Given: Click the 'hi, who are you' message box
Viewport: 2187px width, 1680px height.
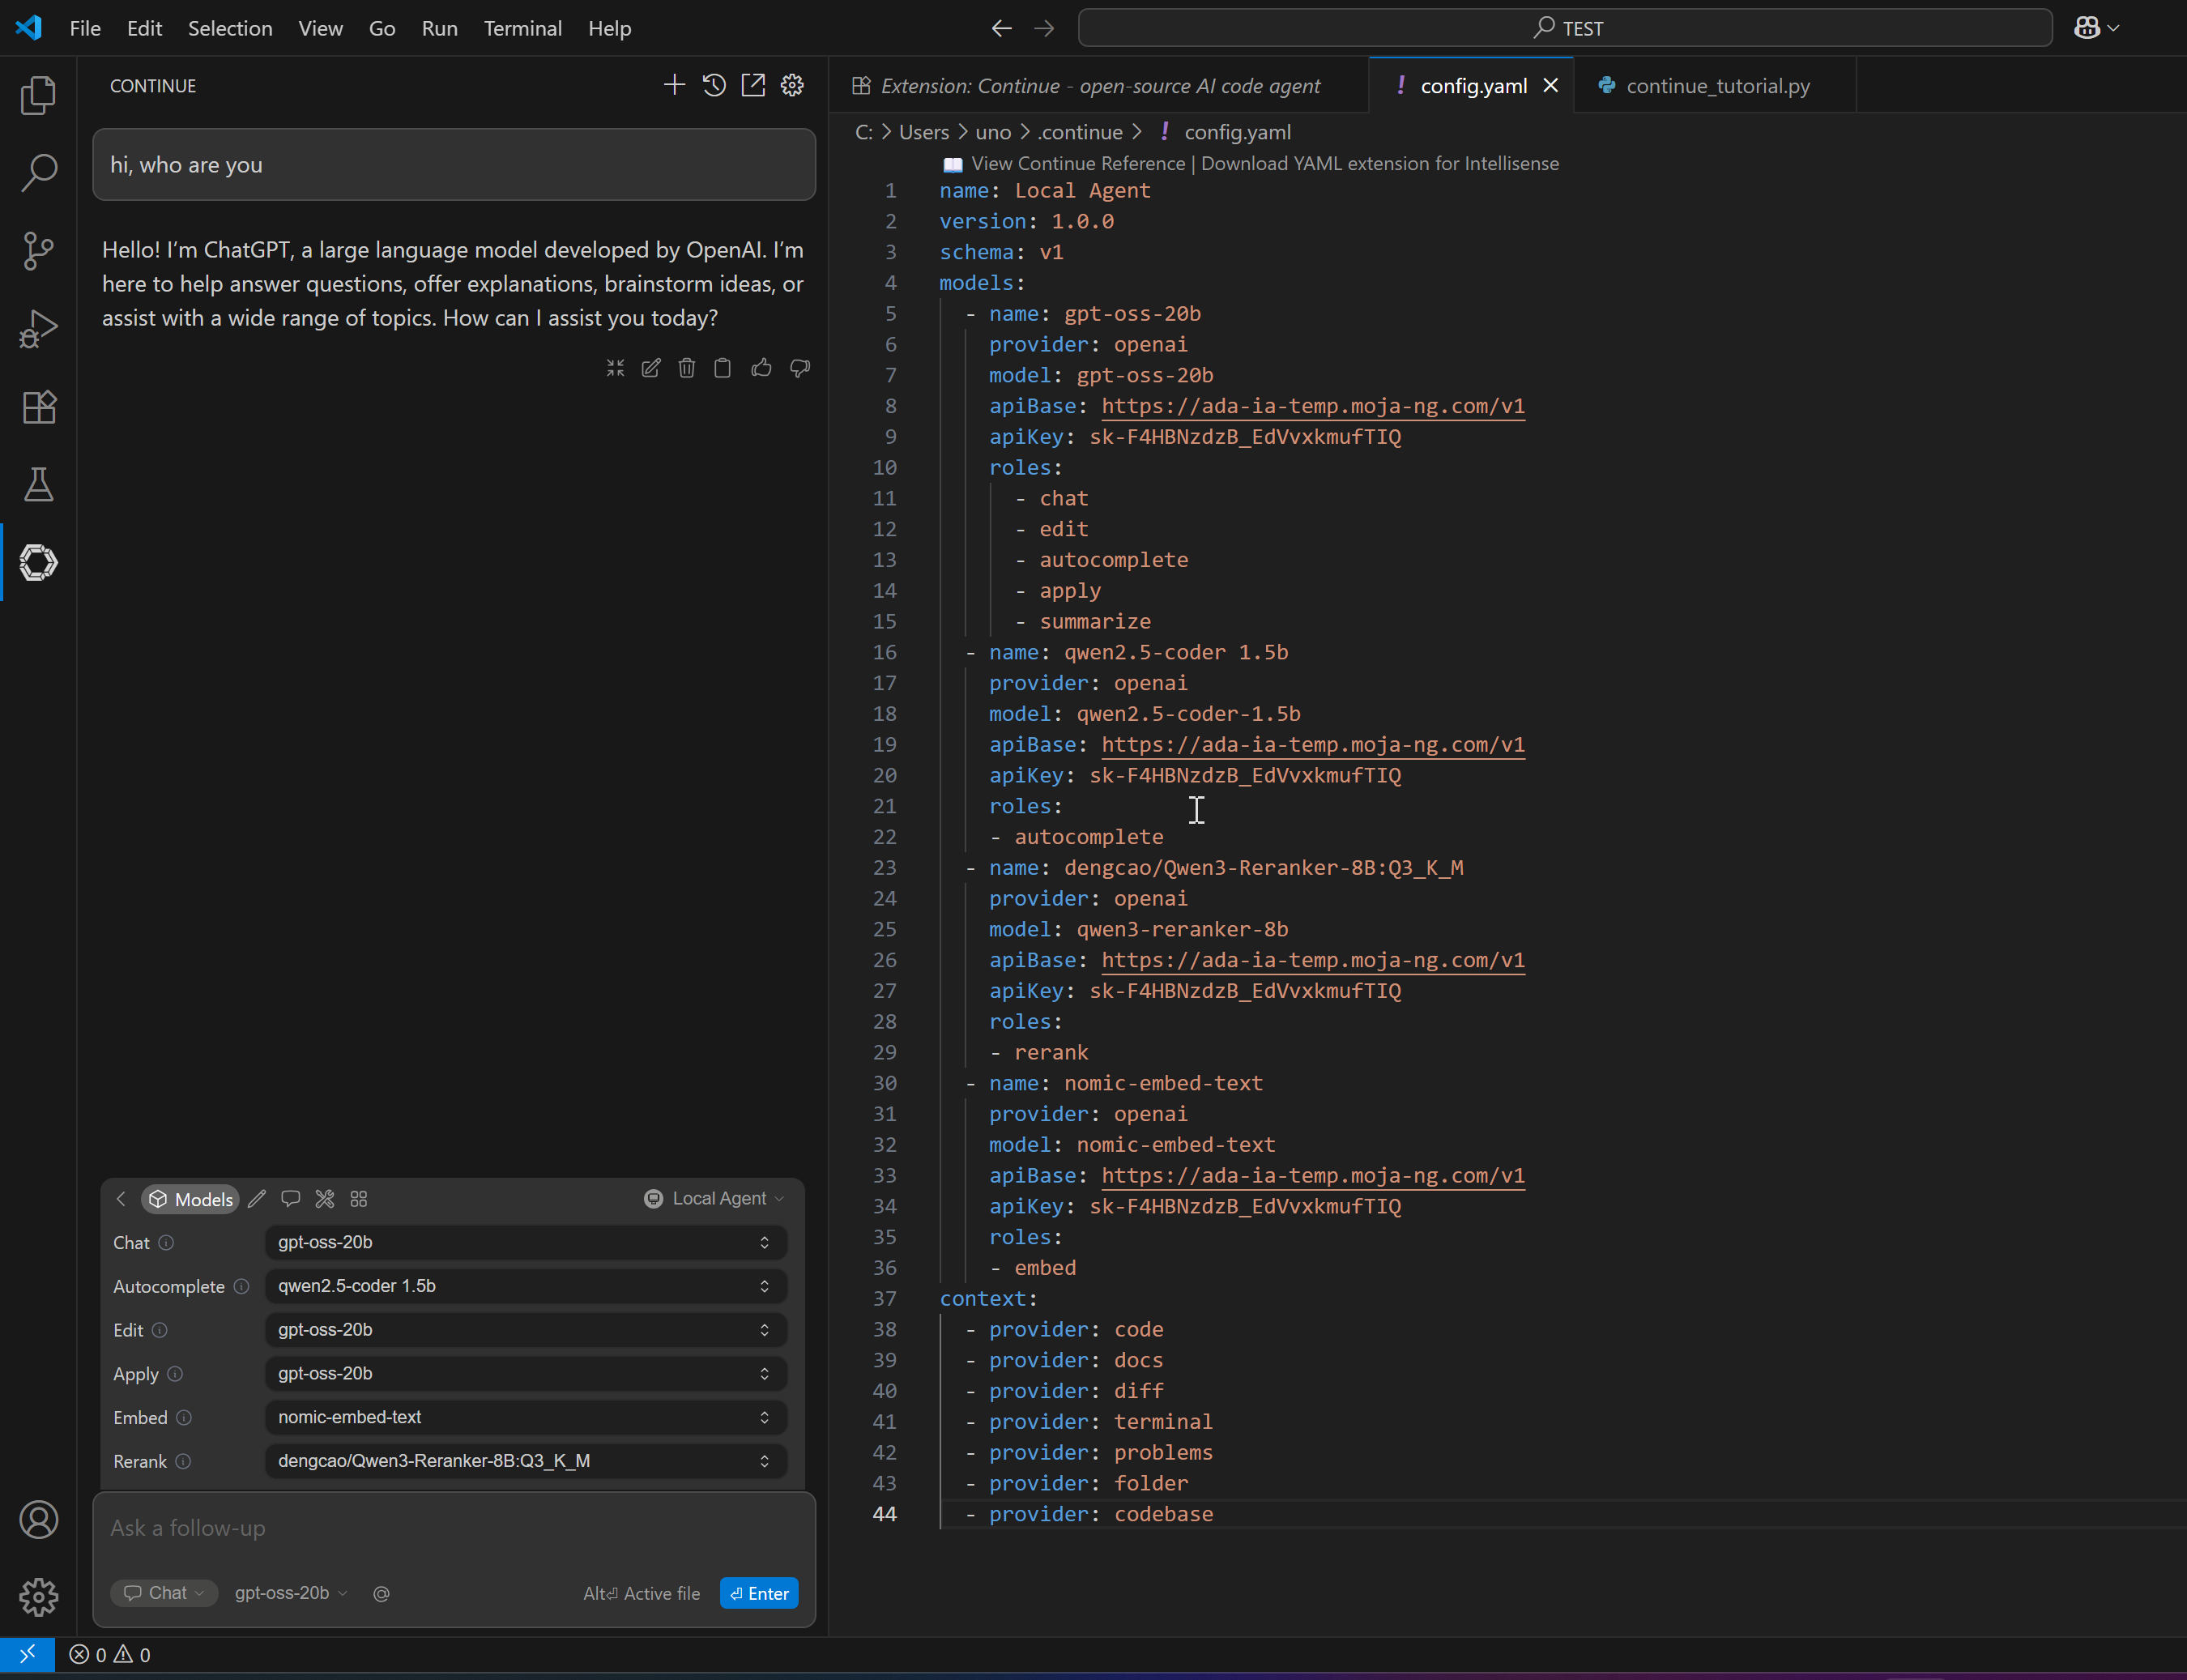Looking at the screenshot, I should coord(454,165).
